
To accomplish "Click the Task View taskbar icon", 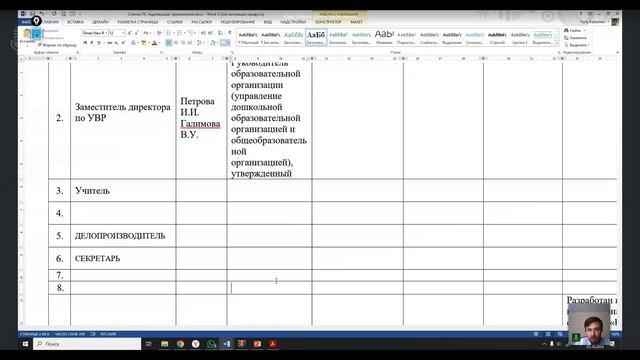I will tap(149, 344).
